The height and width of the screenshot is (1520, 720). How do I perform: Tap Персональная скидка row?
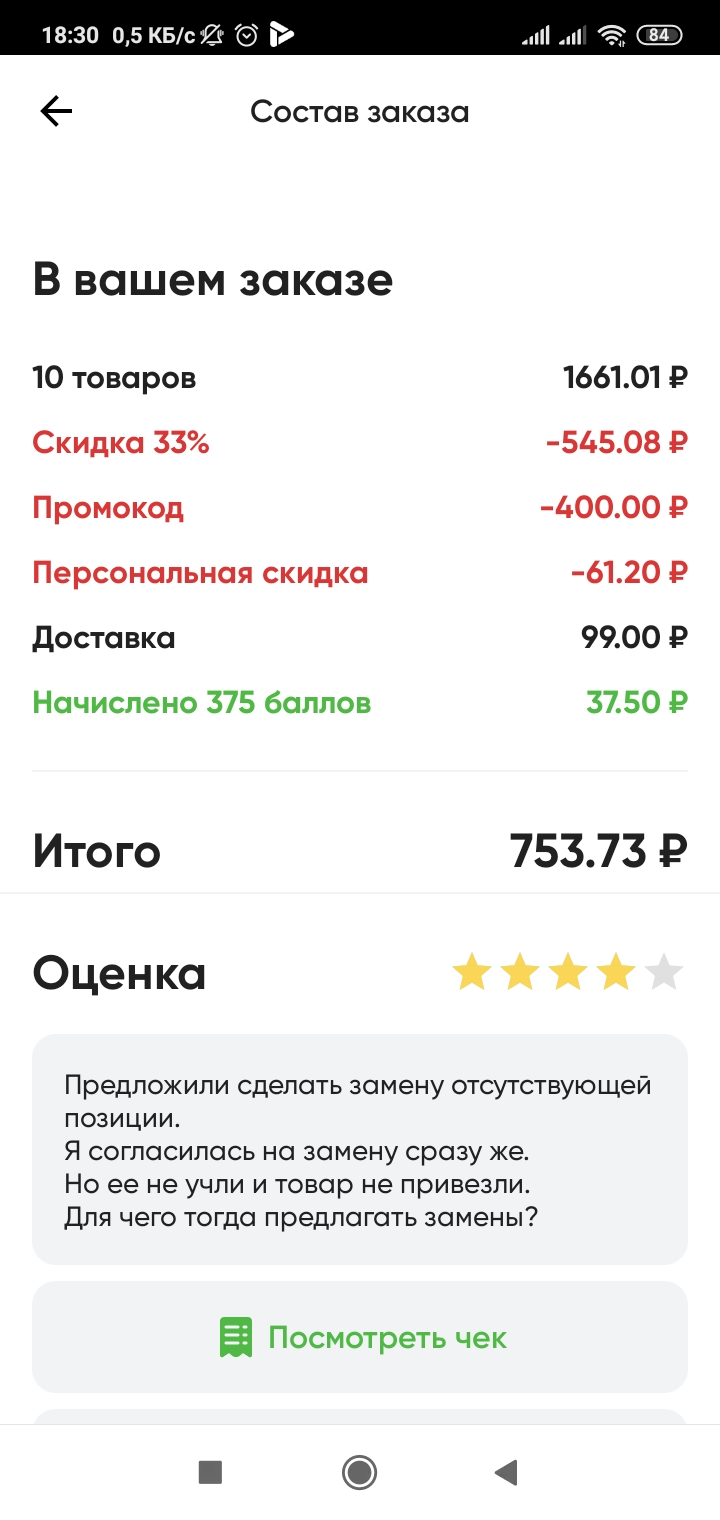(360, 573)
